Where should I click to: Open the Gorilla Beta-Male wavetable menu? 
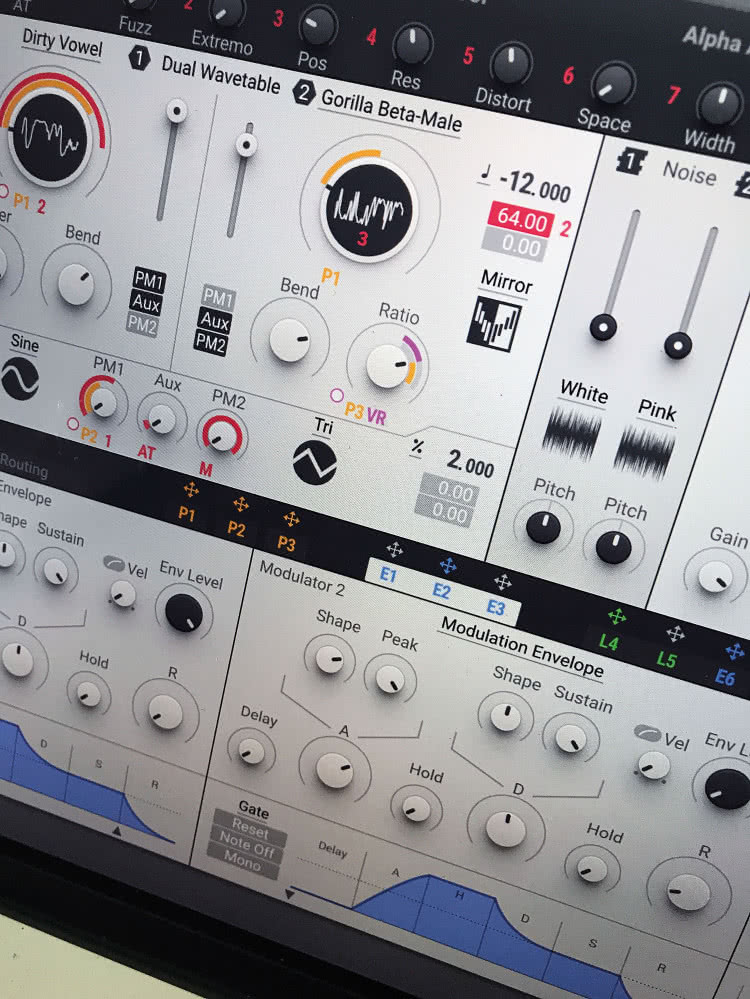coord(391,108)
